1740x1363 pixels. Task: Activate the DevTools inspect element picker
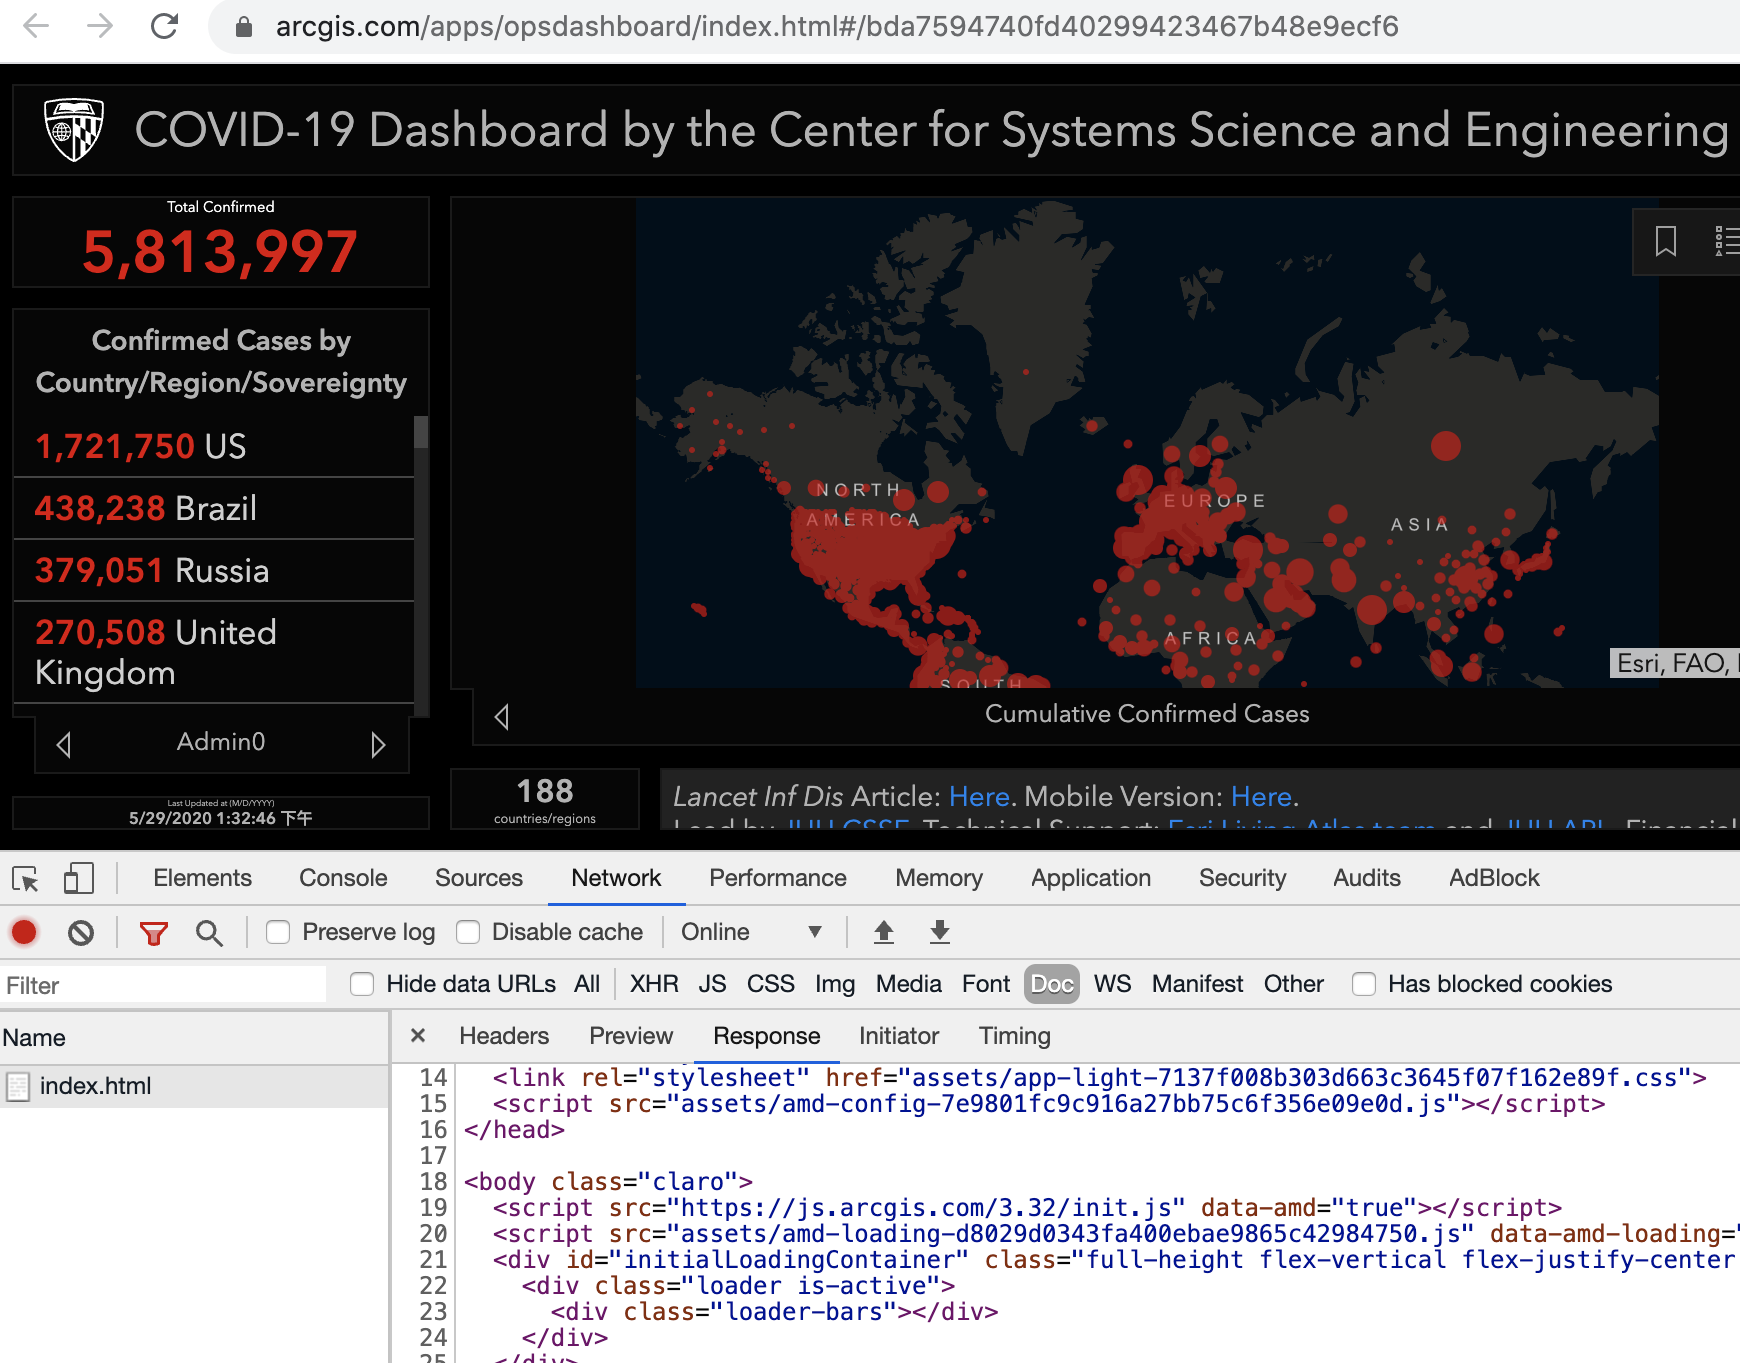pos(25,879)
